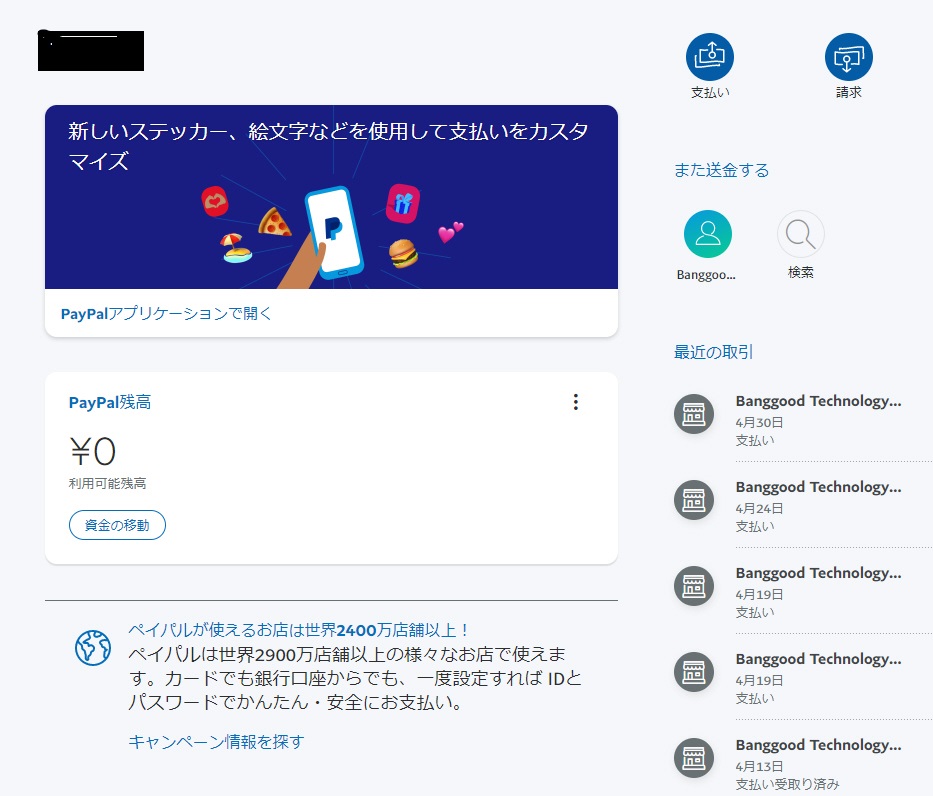
Task: Open the PayPal残高 heading link
Action: click(110, 403)
